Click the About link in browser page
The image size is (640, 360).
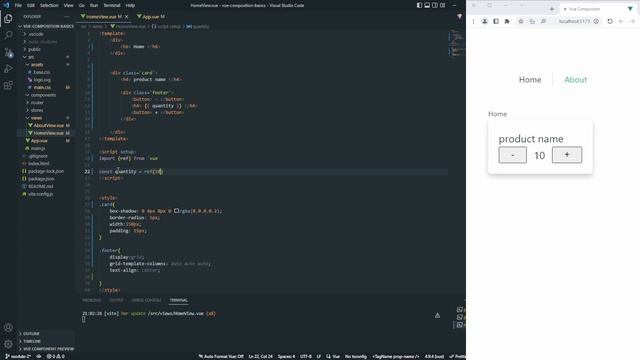click(576, 80)
